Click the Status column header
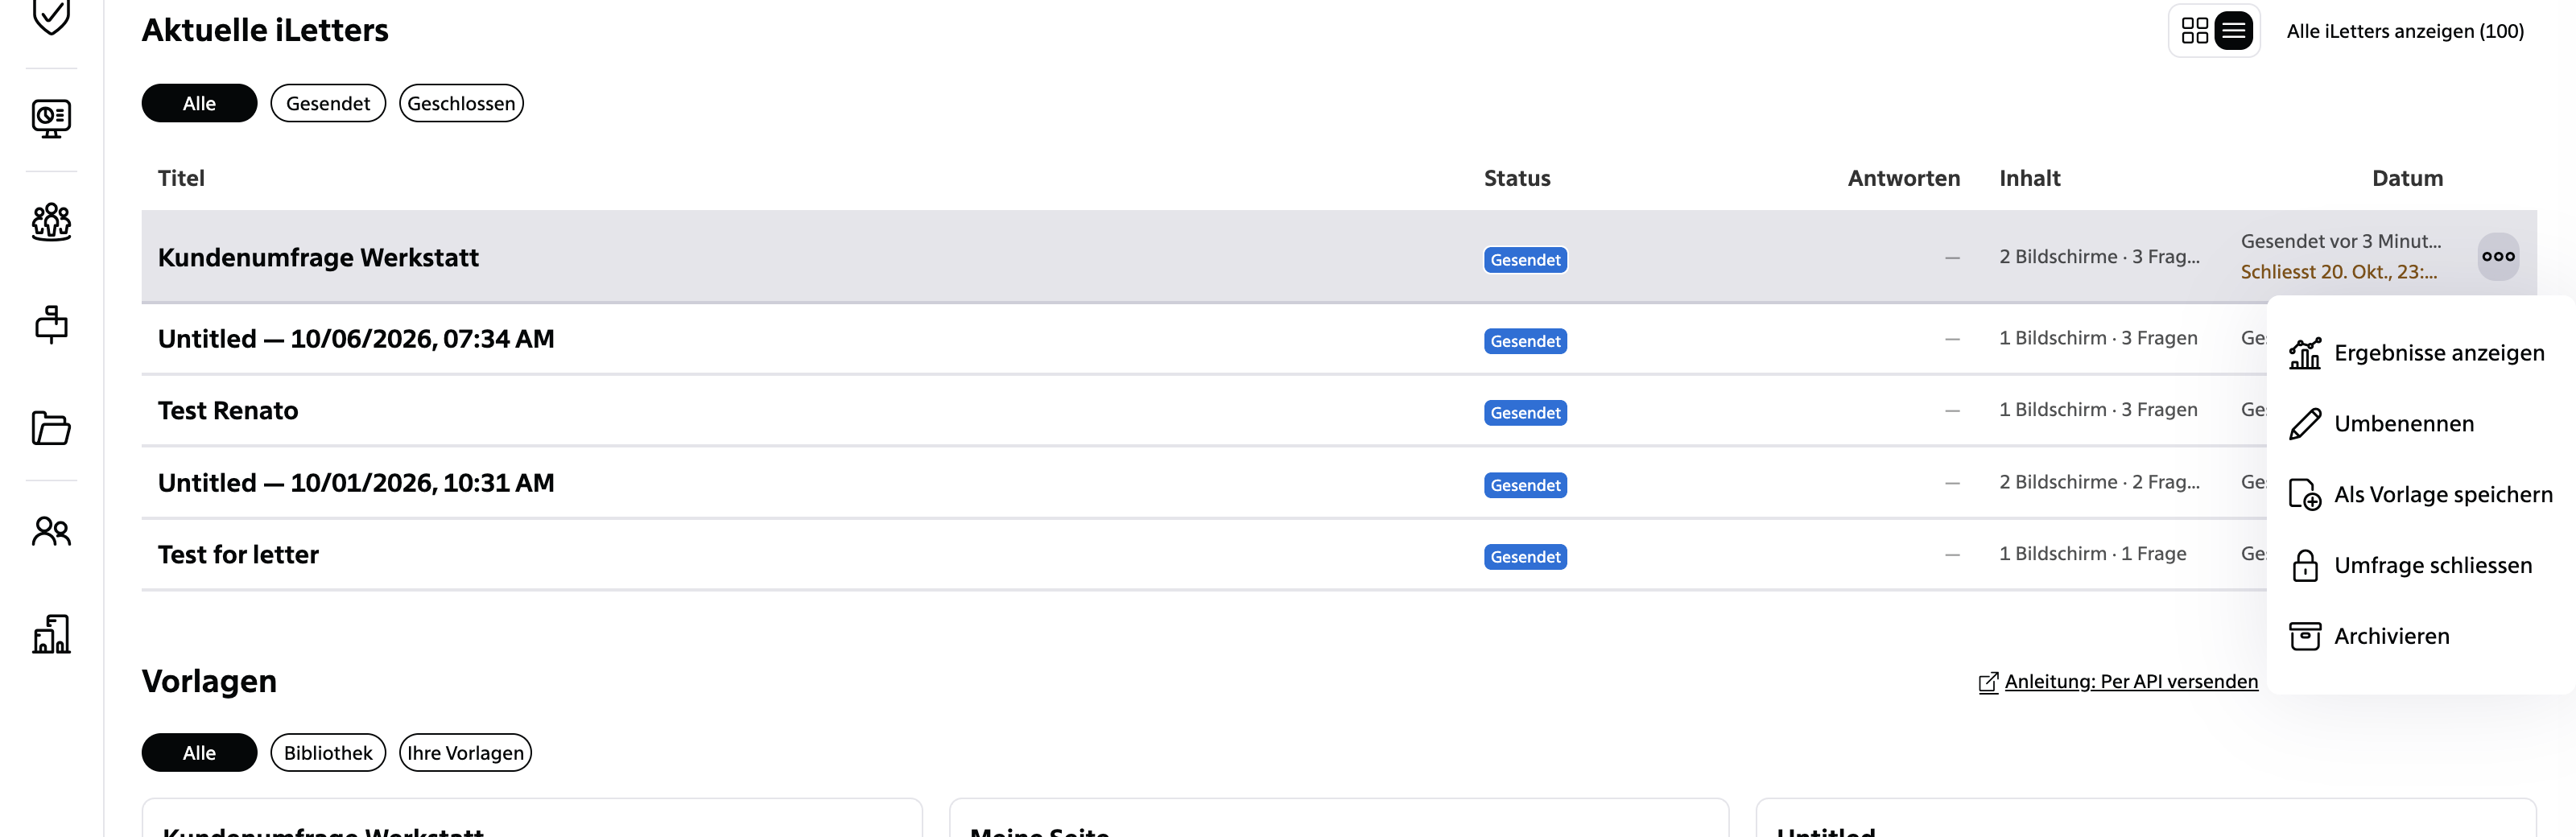The image size is (2576, 837). pyautogui.click(x=1517, y=178)
